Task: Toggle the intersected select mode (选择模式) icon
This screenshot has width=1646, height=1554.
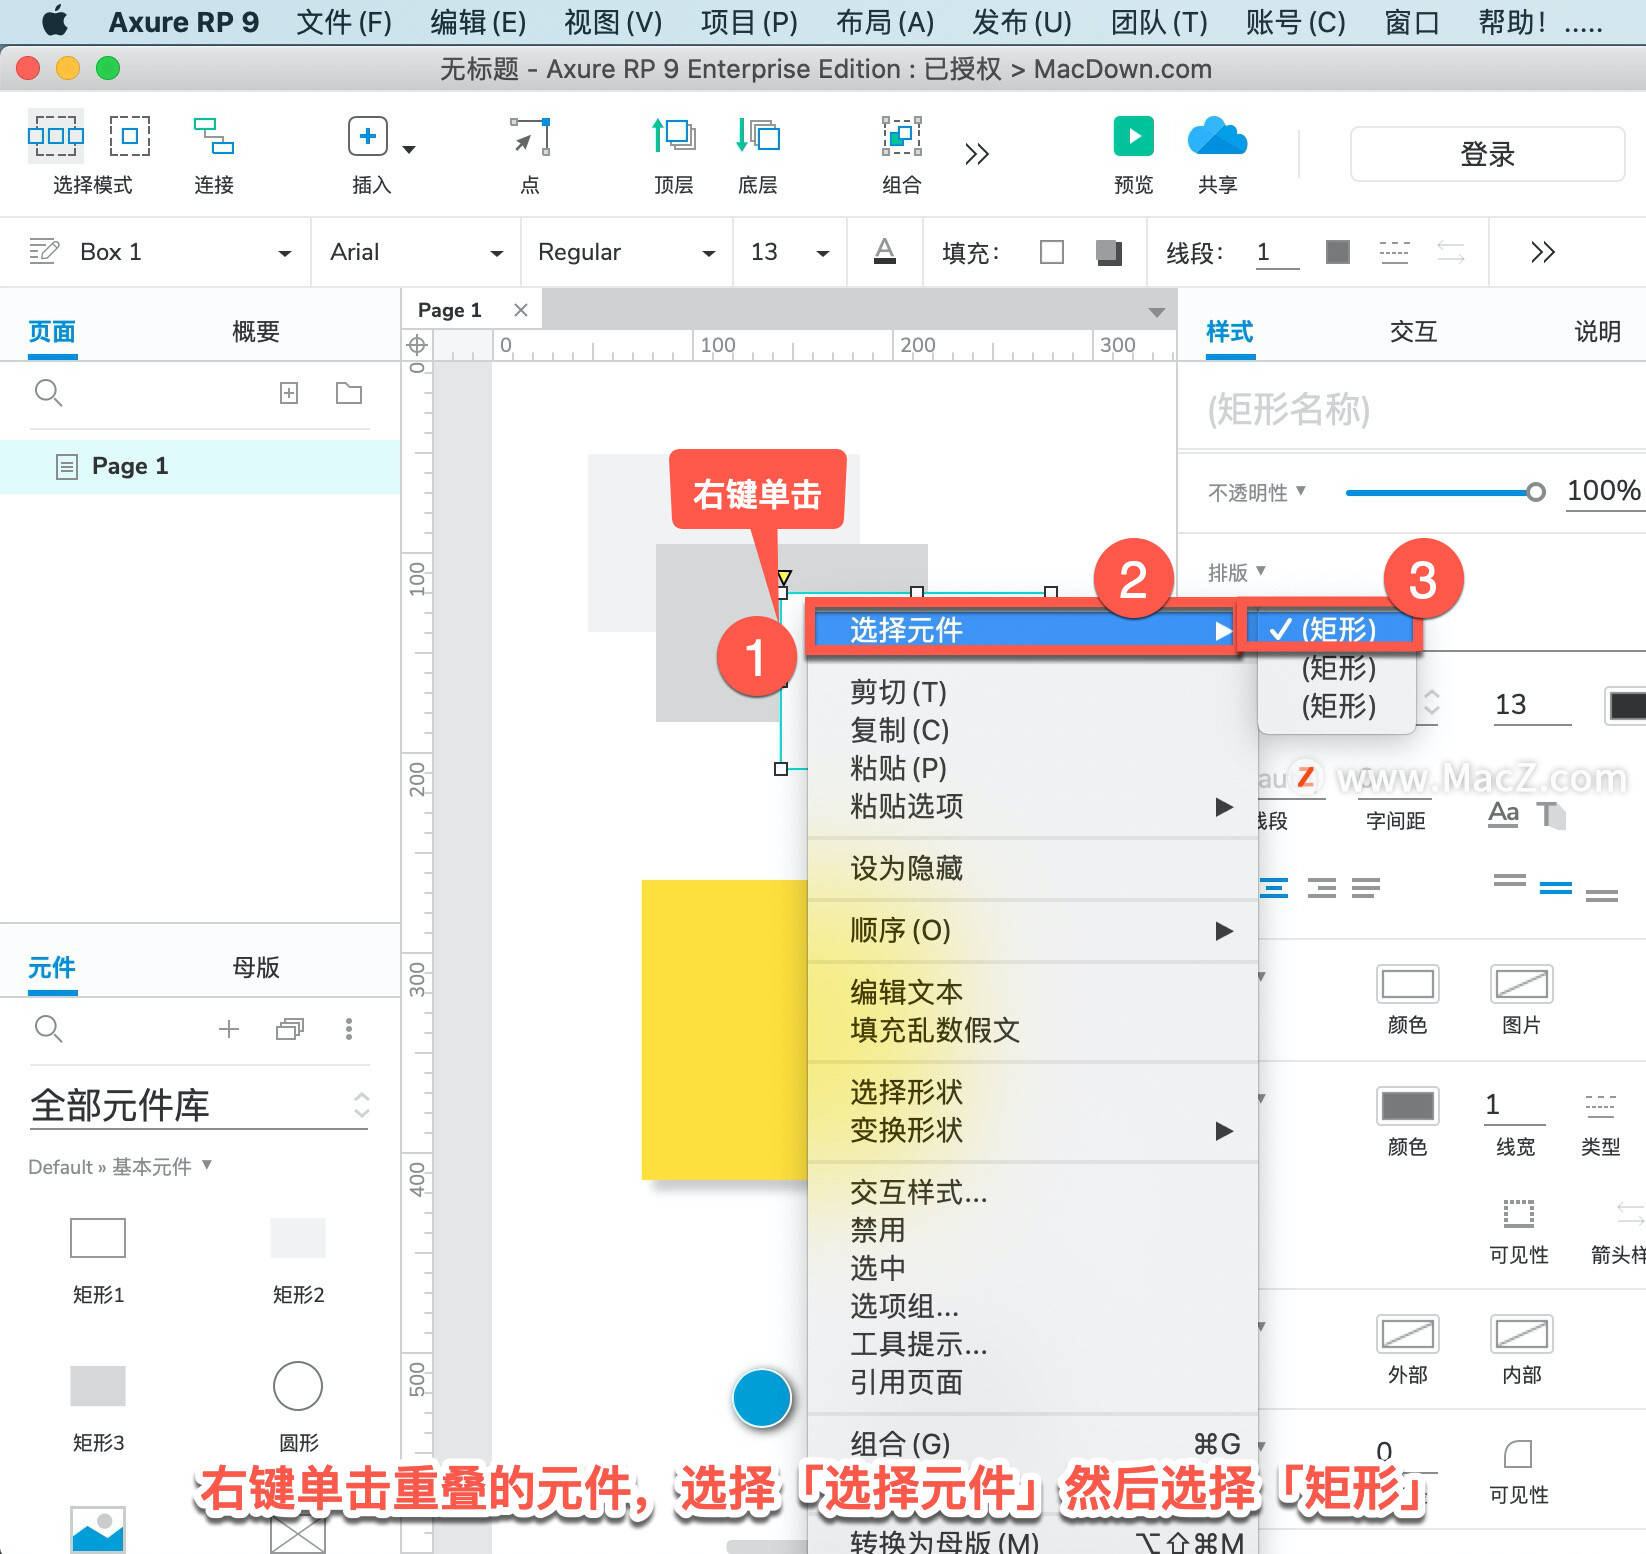Action: tap(56, 136)
